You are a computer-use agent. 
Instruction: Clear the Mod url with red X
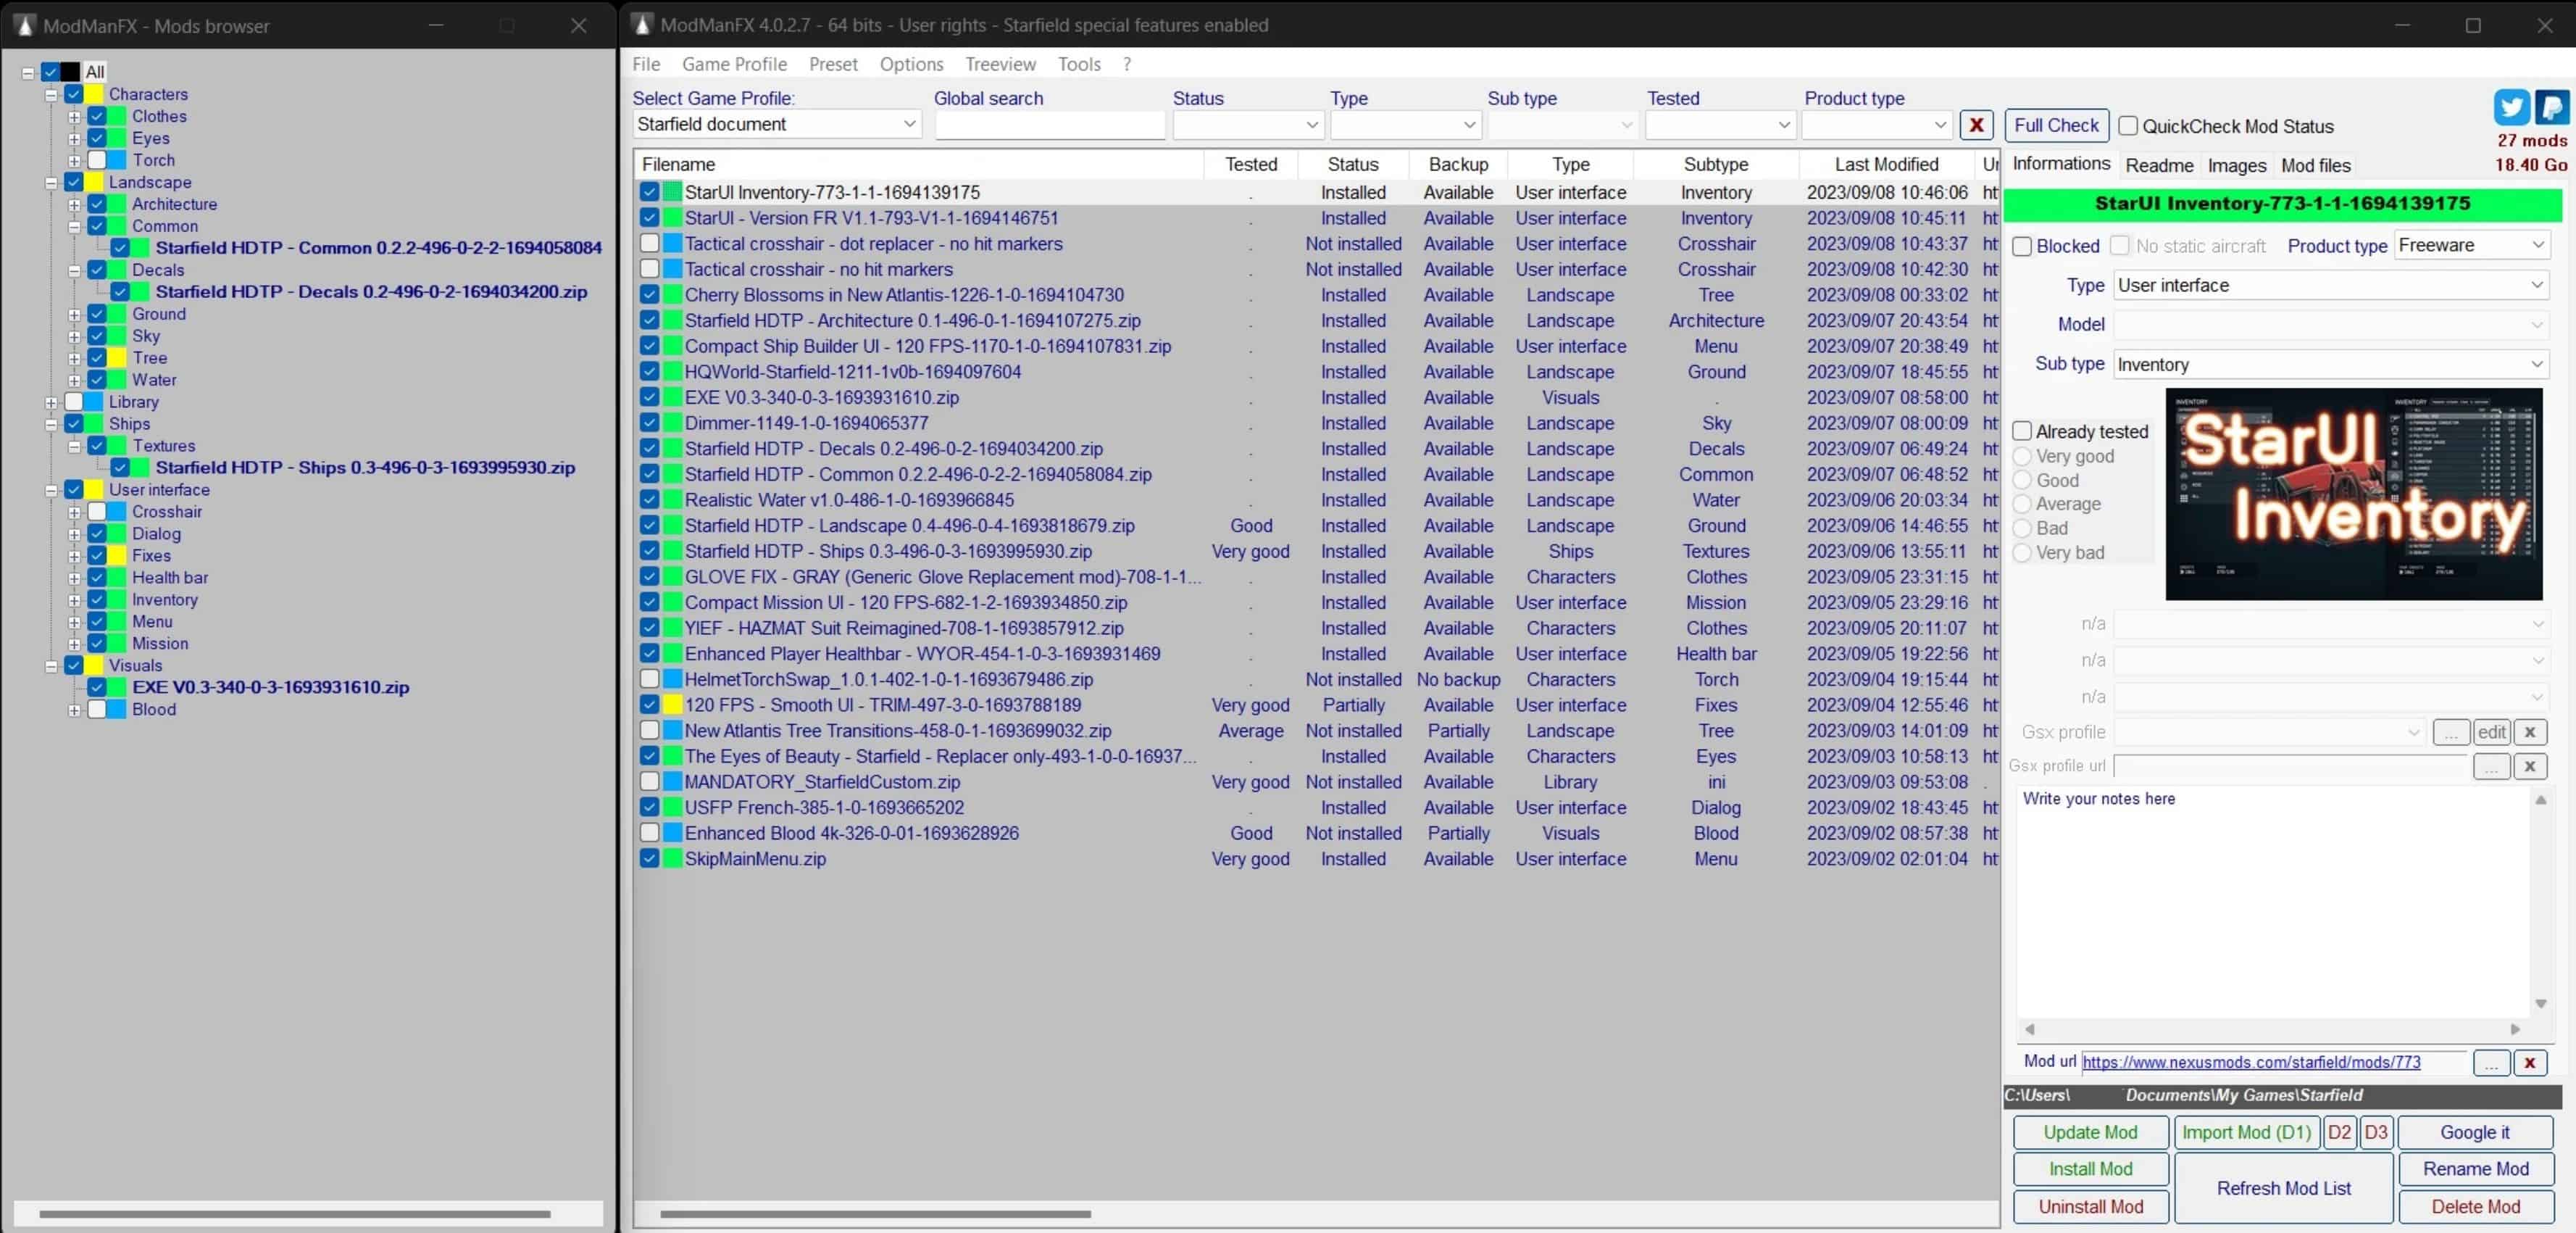2529,1062
